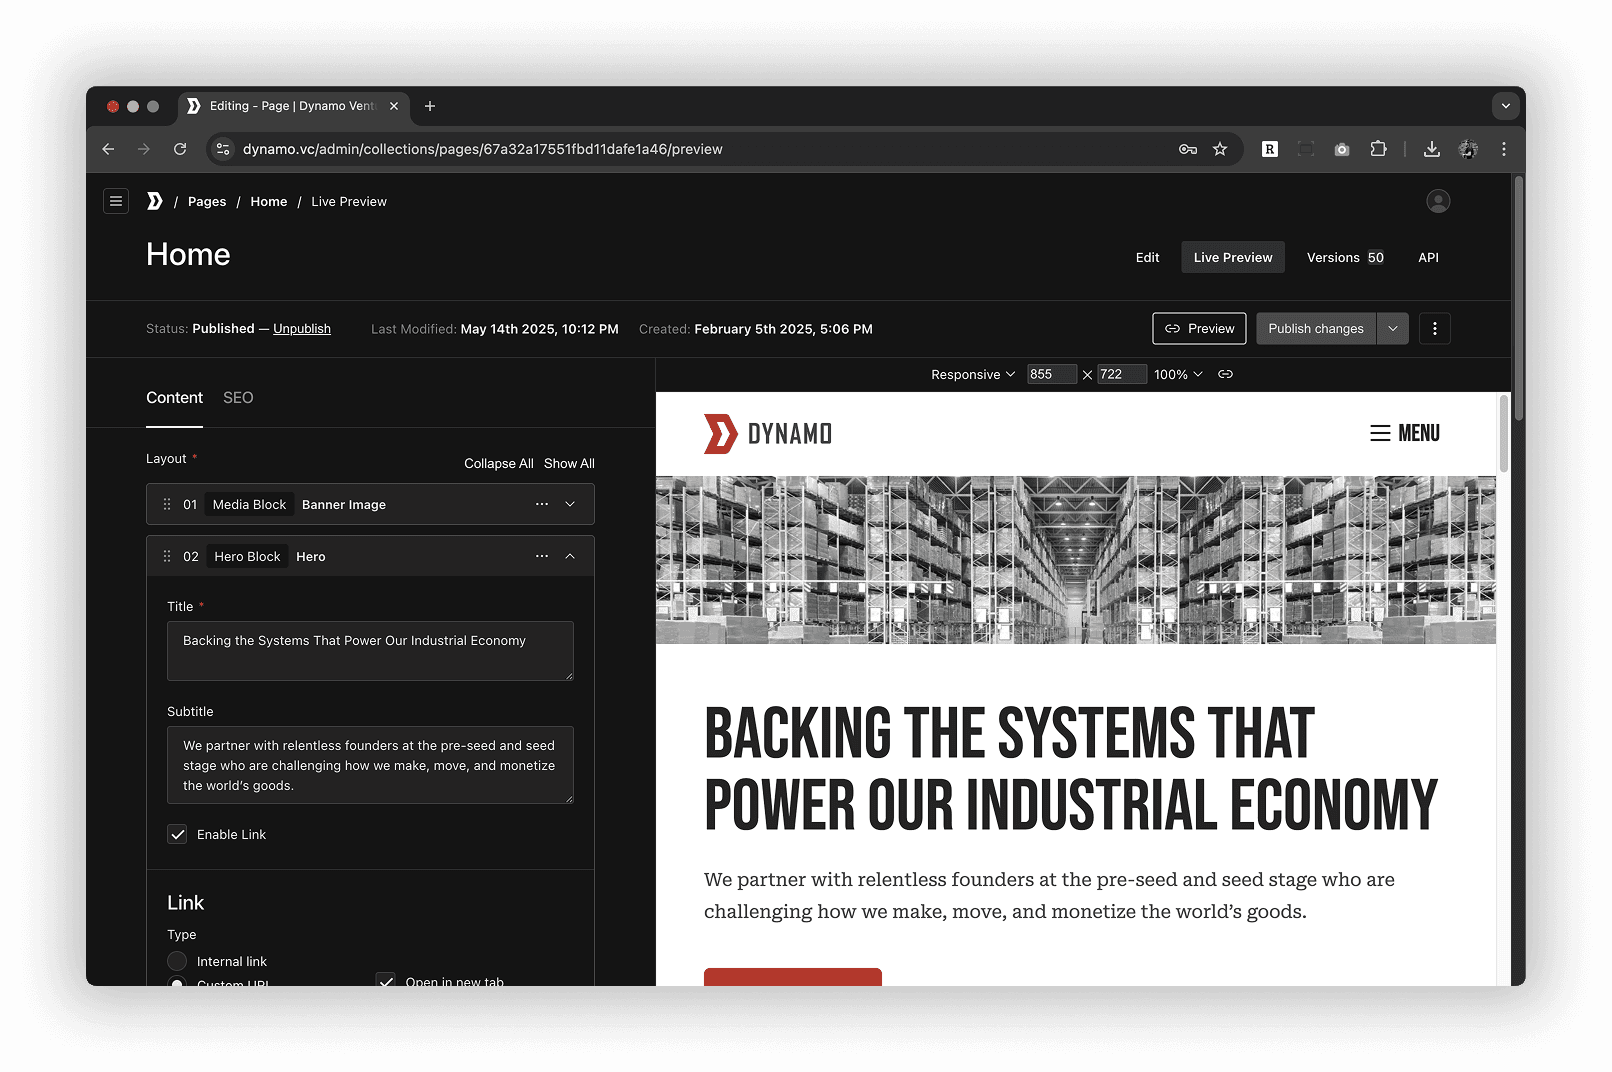
Task: Star this page in the browser address bar
Action: [1220, 148]
